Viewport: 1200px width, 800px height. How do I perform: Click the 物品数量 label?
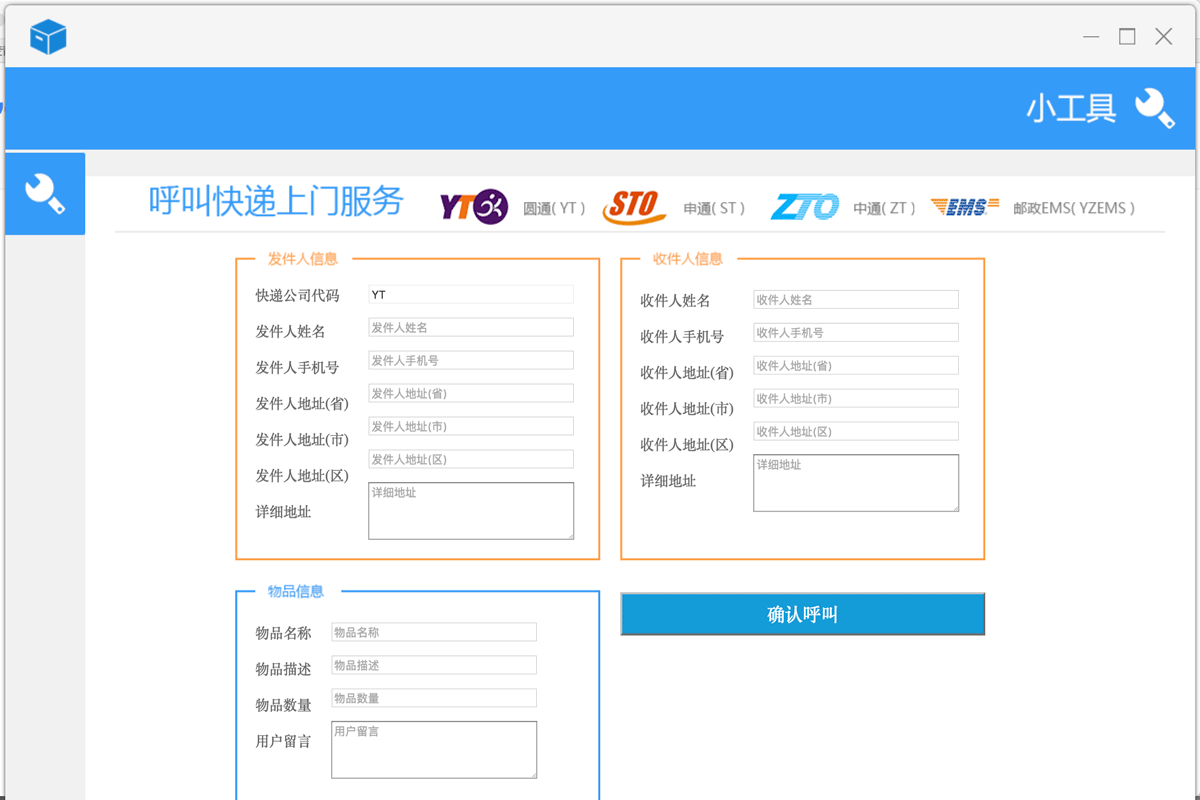point(284,705)
